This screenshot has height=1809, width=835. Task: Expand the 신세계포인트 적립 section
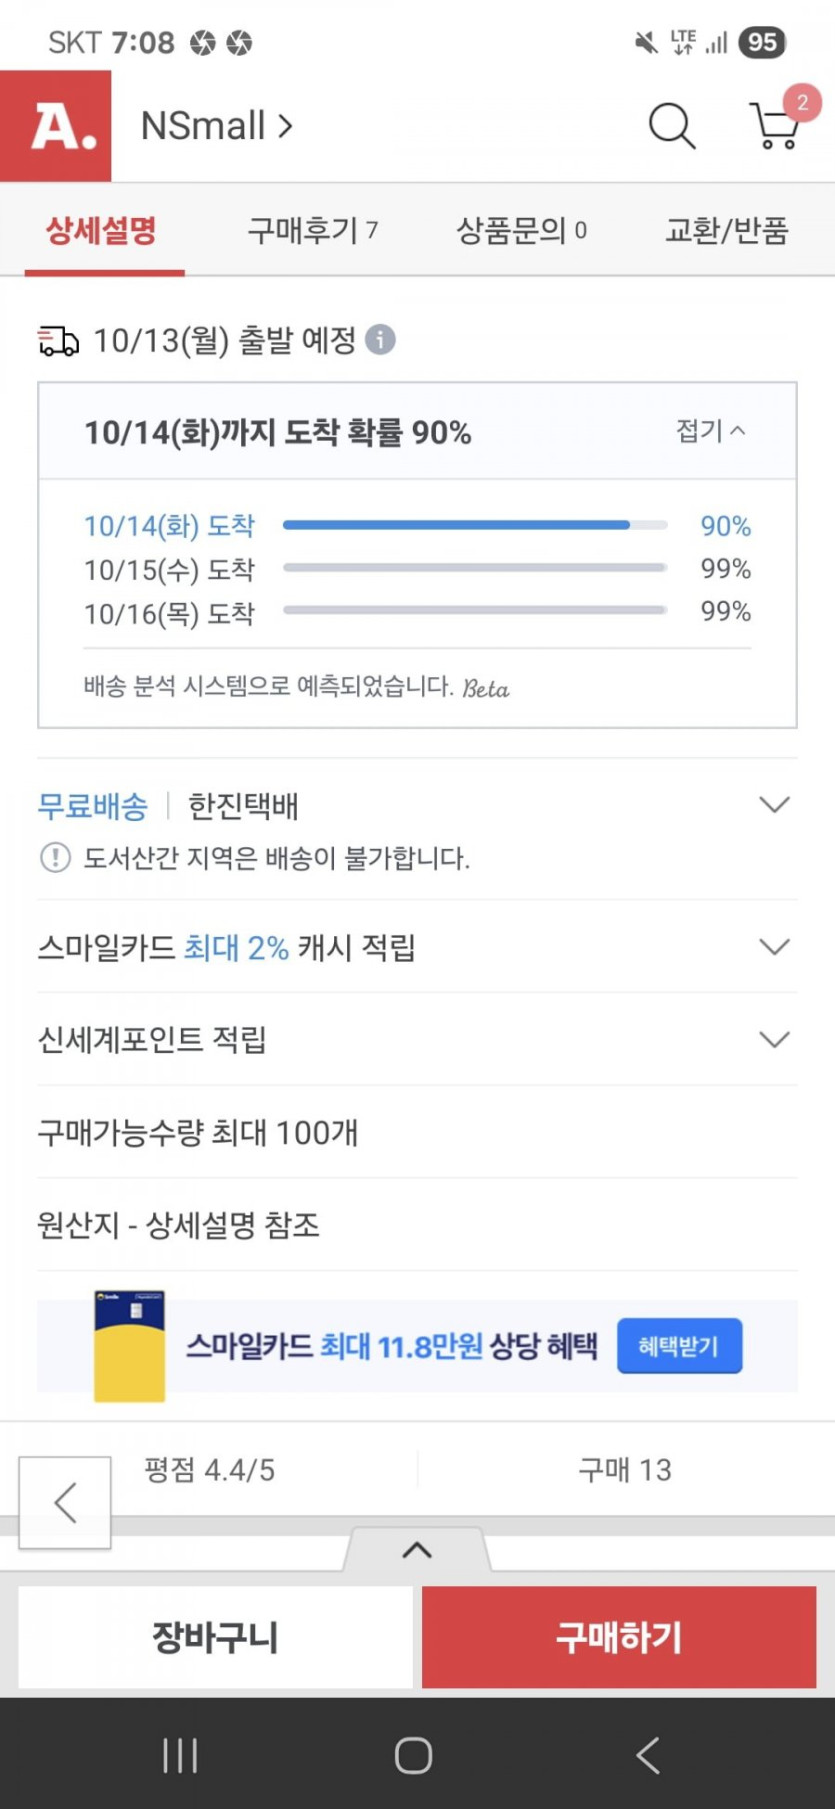tap(774, 1040)
